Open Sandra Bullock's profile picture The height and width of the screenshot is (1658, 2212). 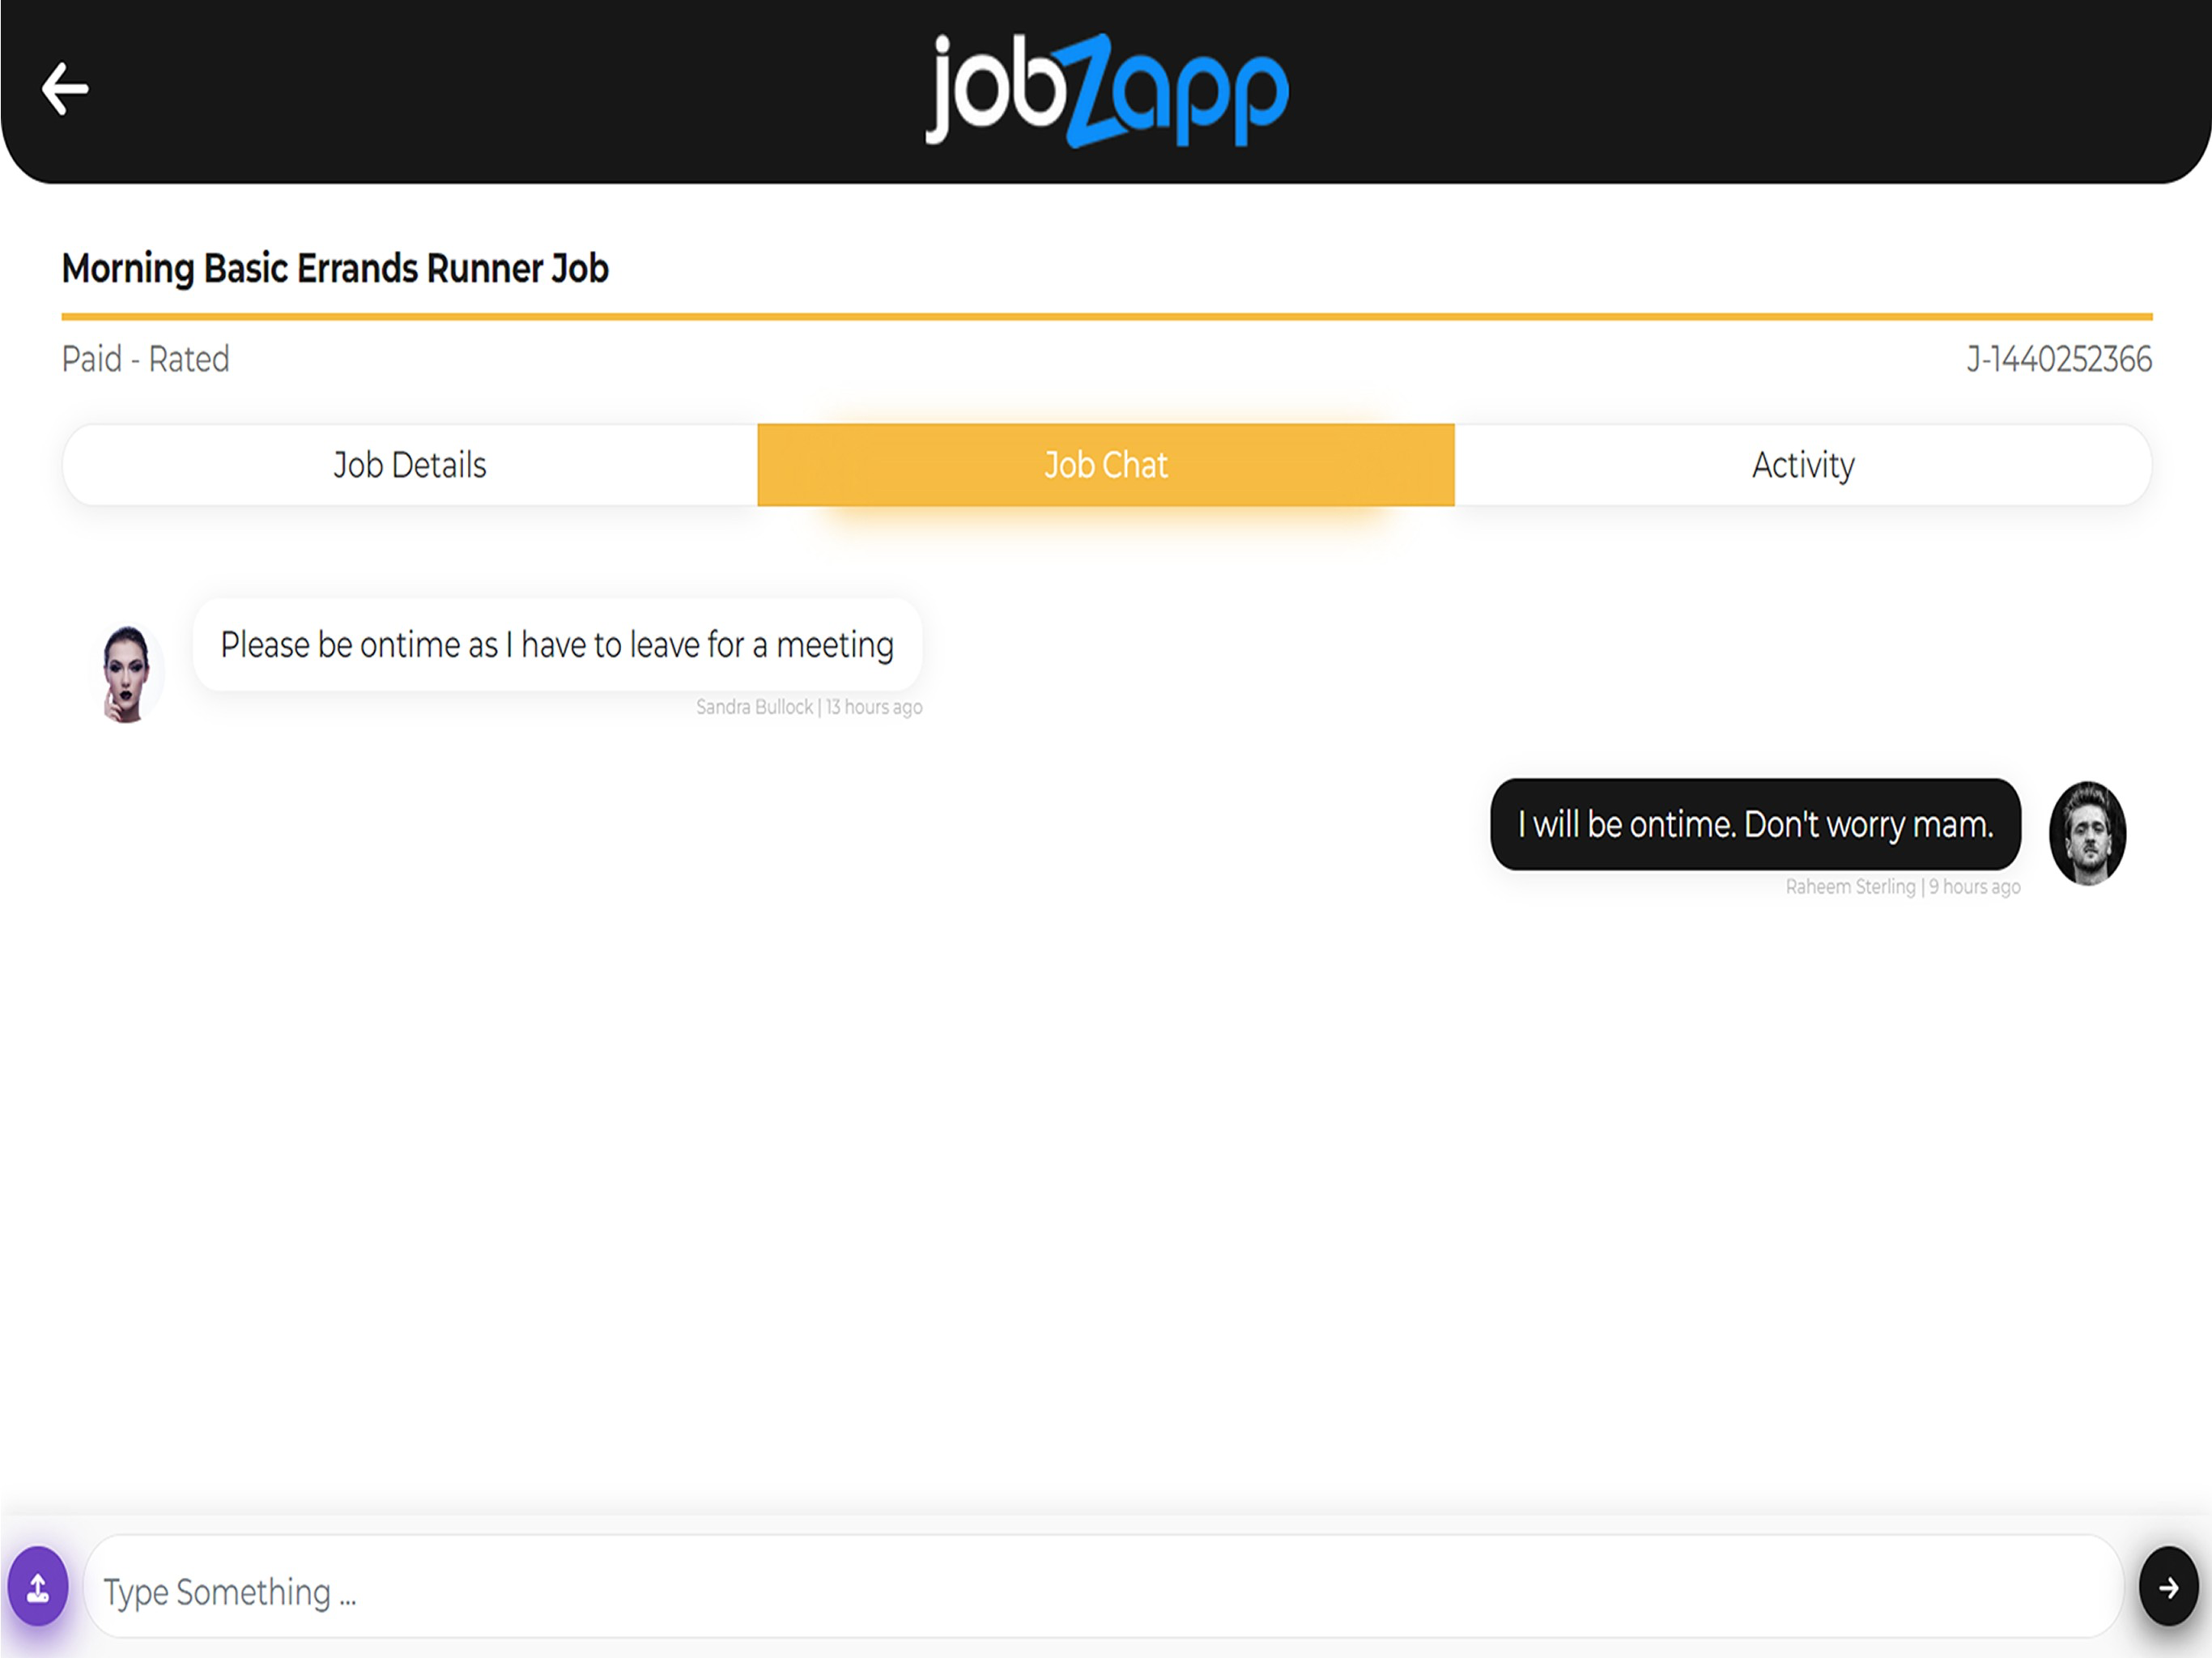pyautogui.click(x=126, y=673)
